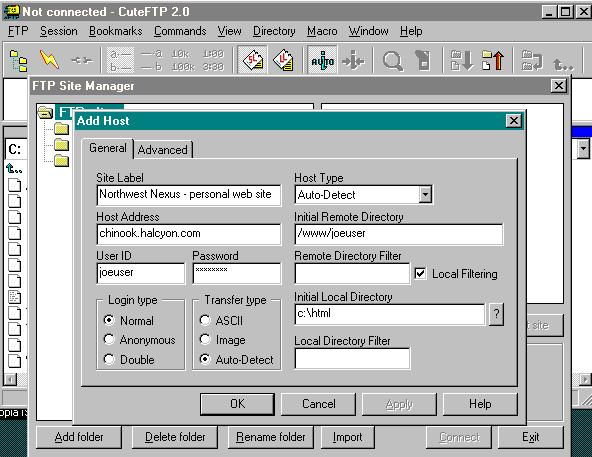Select the first subfolder in Site Manager tree
The height and width of the screenshot is (457, 592).
pos(62,129)
